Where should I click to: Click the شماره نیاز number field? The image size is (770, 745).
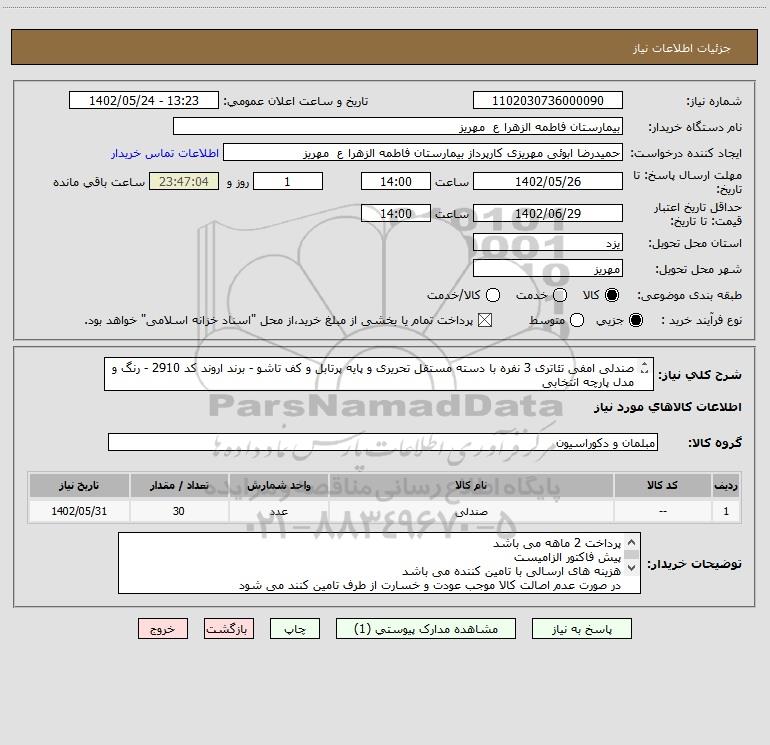point(548,100)
